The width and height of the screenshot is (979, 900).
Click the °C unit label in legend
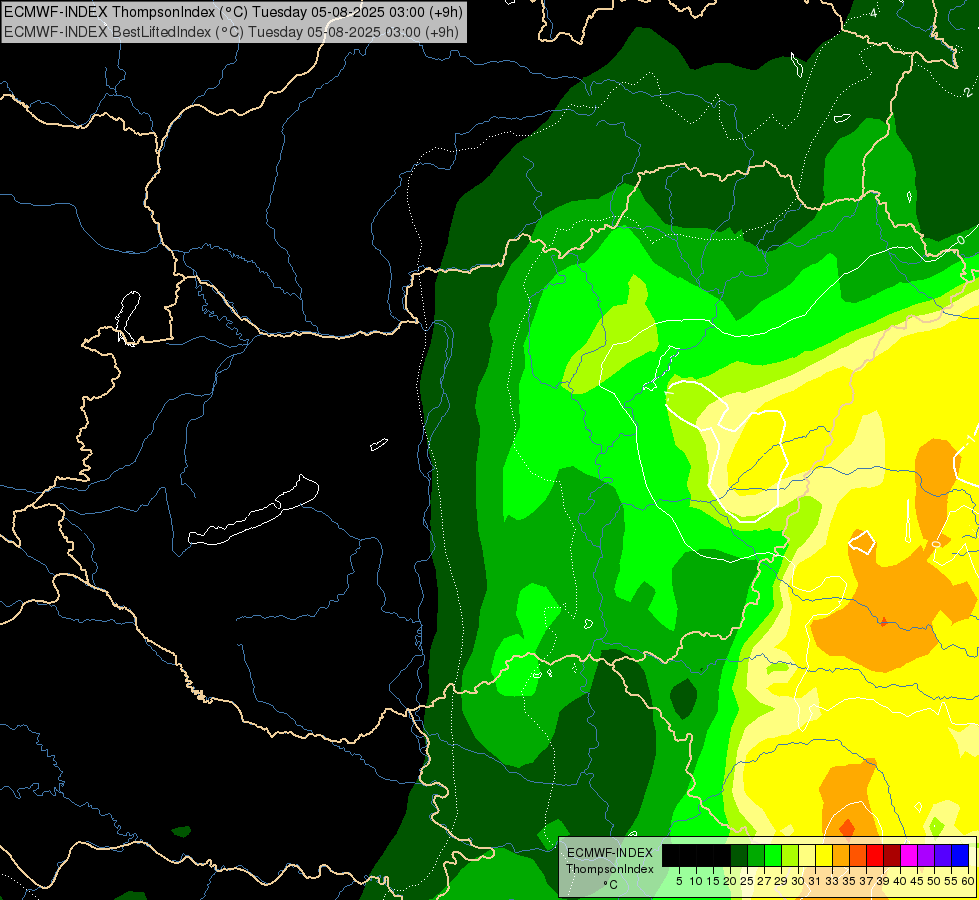pyautogui.click(x=611, y=885)
